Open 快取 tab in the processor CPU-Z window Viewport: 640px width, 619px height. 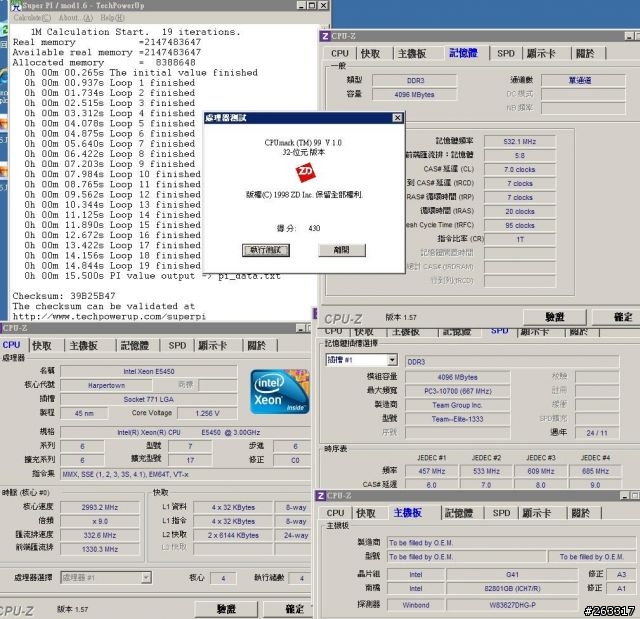(42, 346)
